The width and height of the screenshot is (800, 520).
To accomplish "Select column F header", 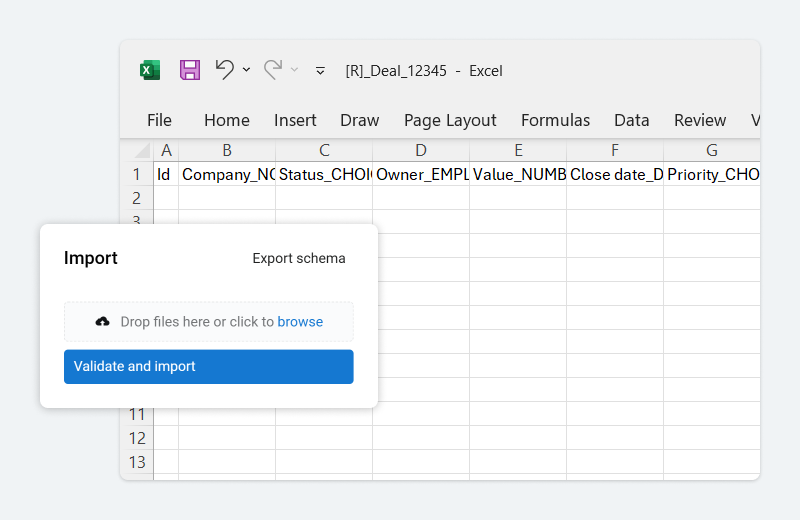I will click(615, 150).
